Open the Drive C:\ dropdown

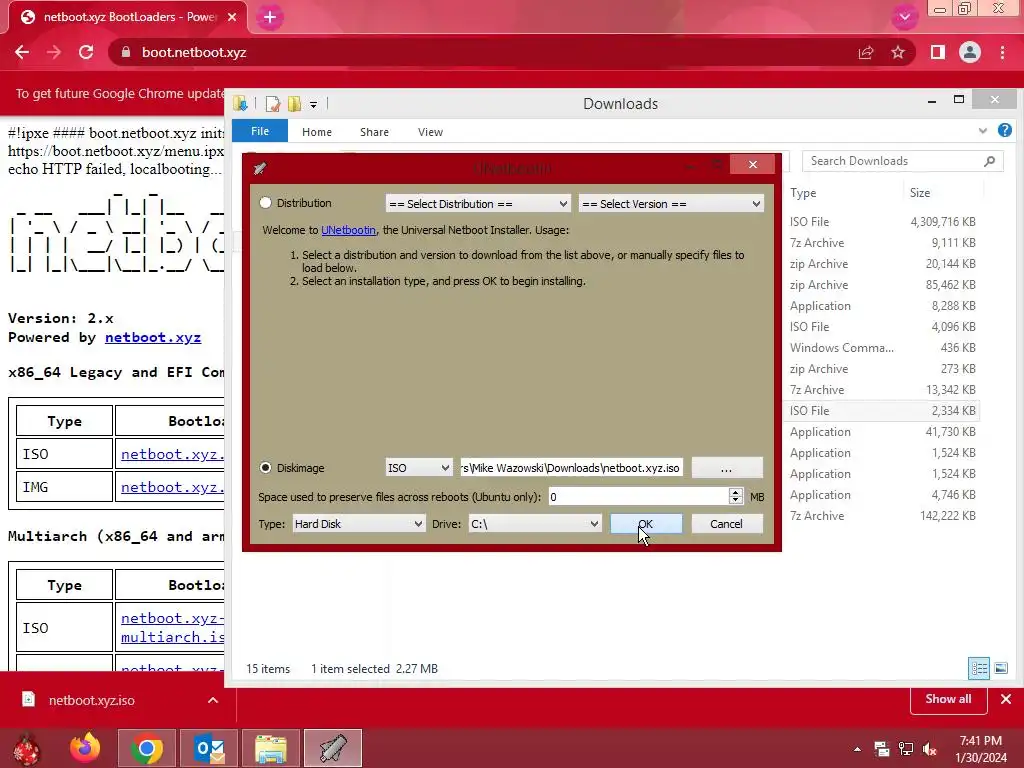pos(534,524)
